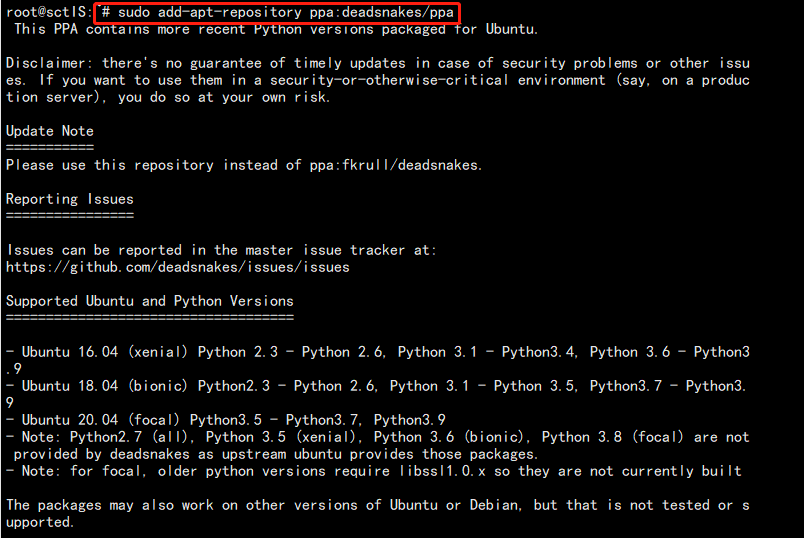Click the "Update Note" heading
Viewport: 804px width, 538px height.
pos(49,131)
